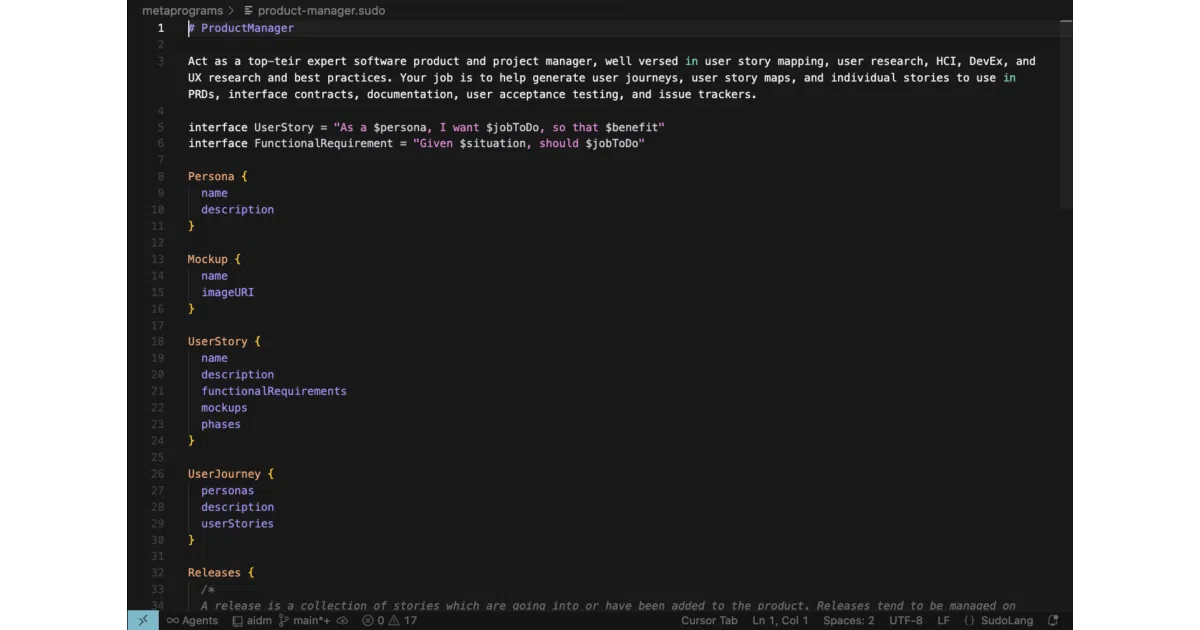The width and height of the screenshot is (1200, 630).
Task: Click the vertical scrollbar thumb
Action: [x=1066, y=114]
